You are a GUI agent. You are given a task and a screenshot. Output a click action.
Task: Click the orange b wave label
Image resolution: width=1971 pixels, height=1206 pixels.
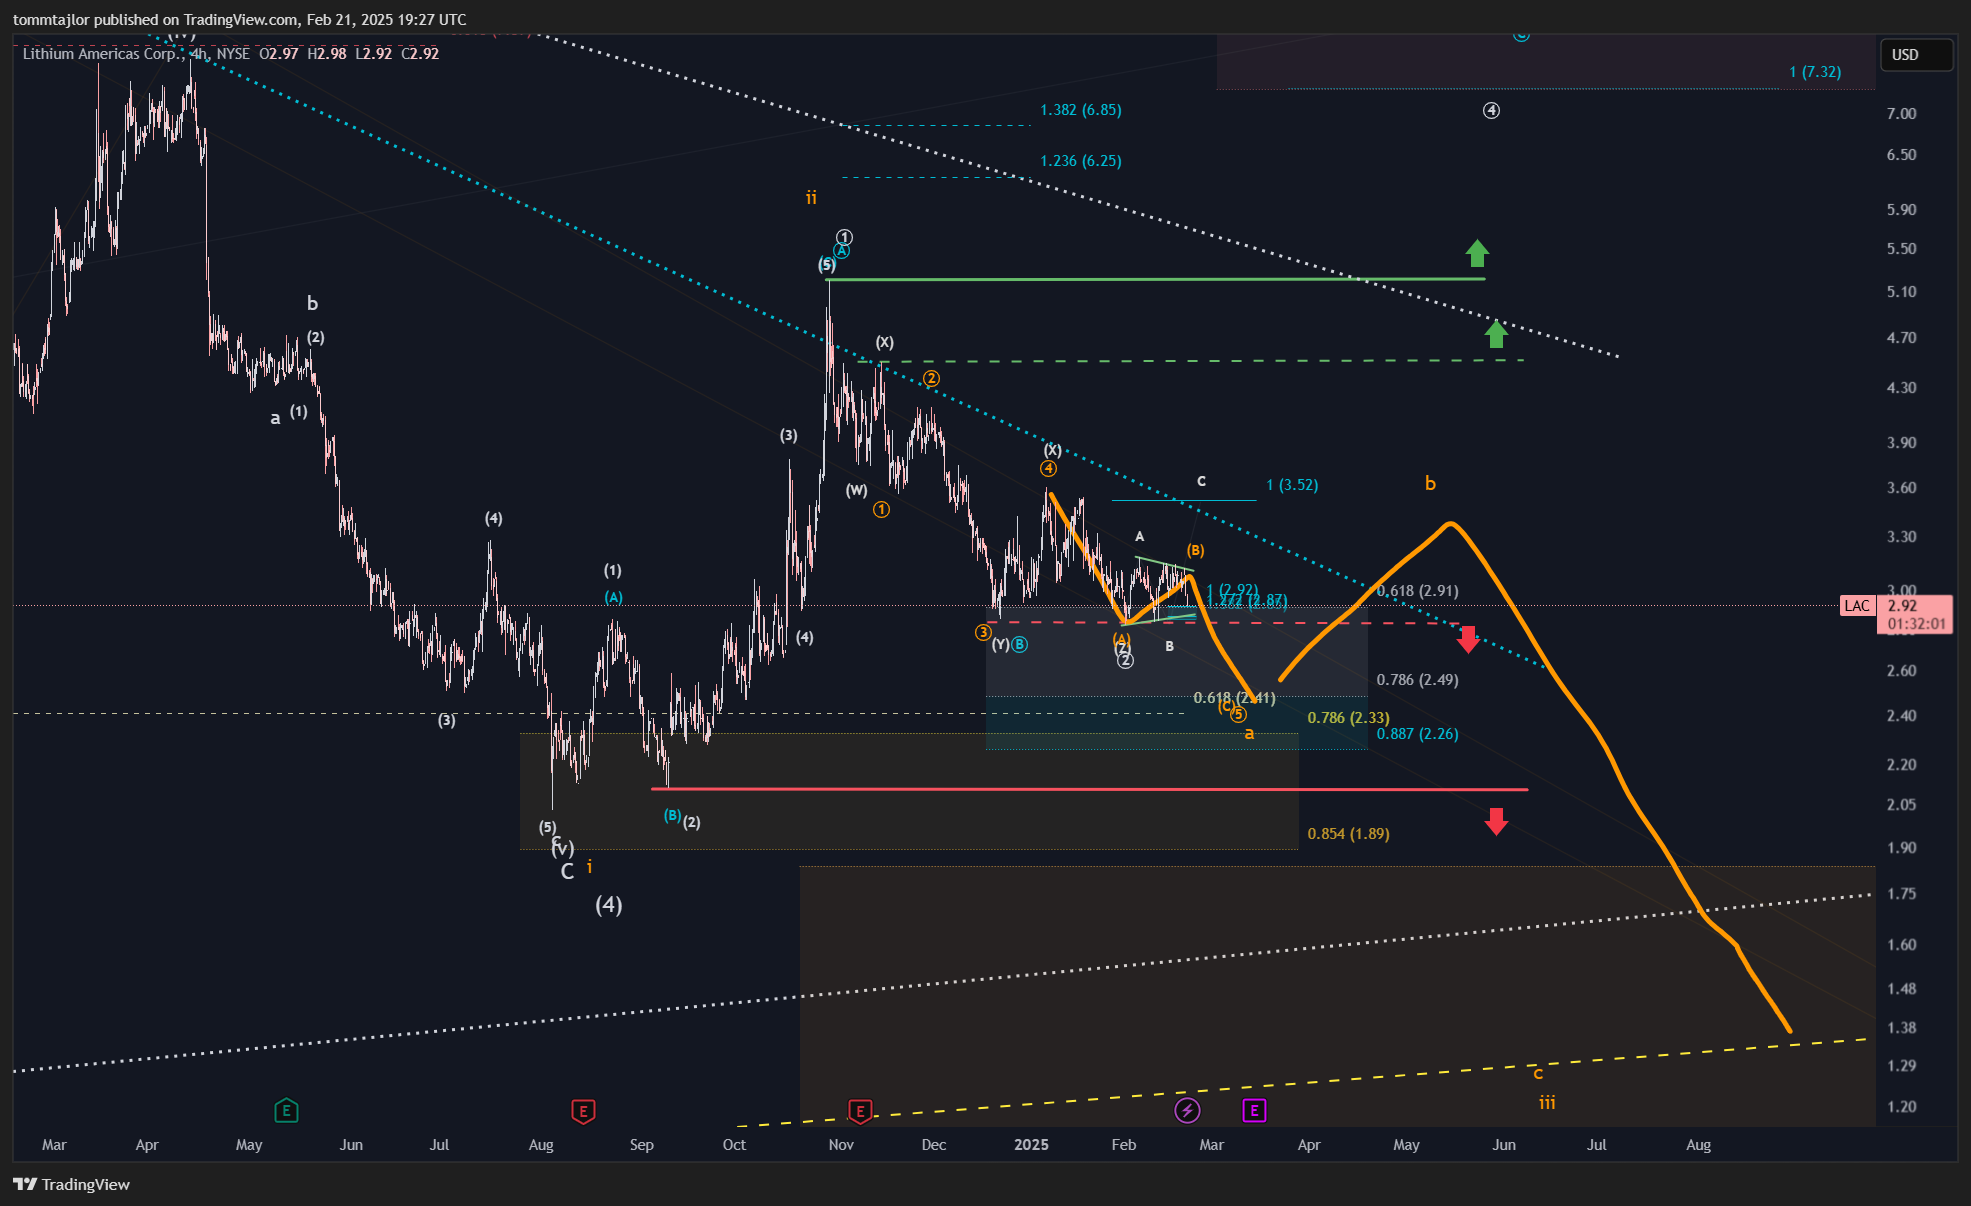tap(1430, 484)
